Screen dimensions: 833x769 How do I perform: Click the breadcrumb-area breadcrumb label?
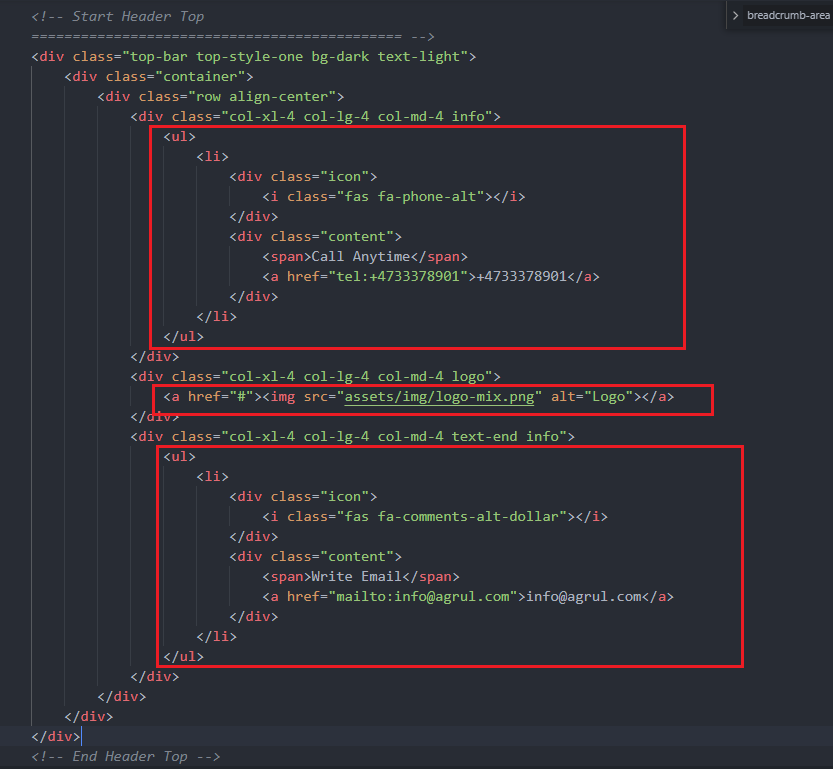[787, 15]
